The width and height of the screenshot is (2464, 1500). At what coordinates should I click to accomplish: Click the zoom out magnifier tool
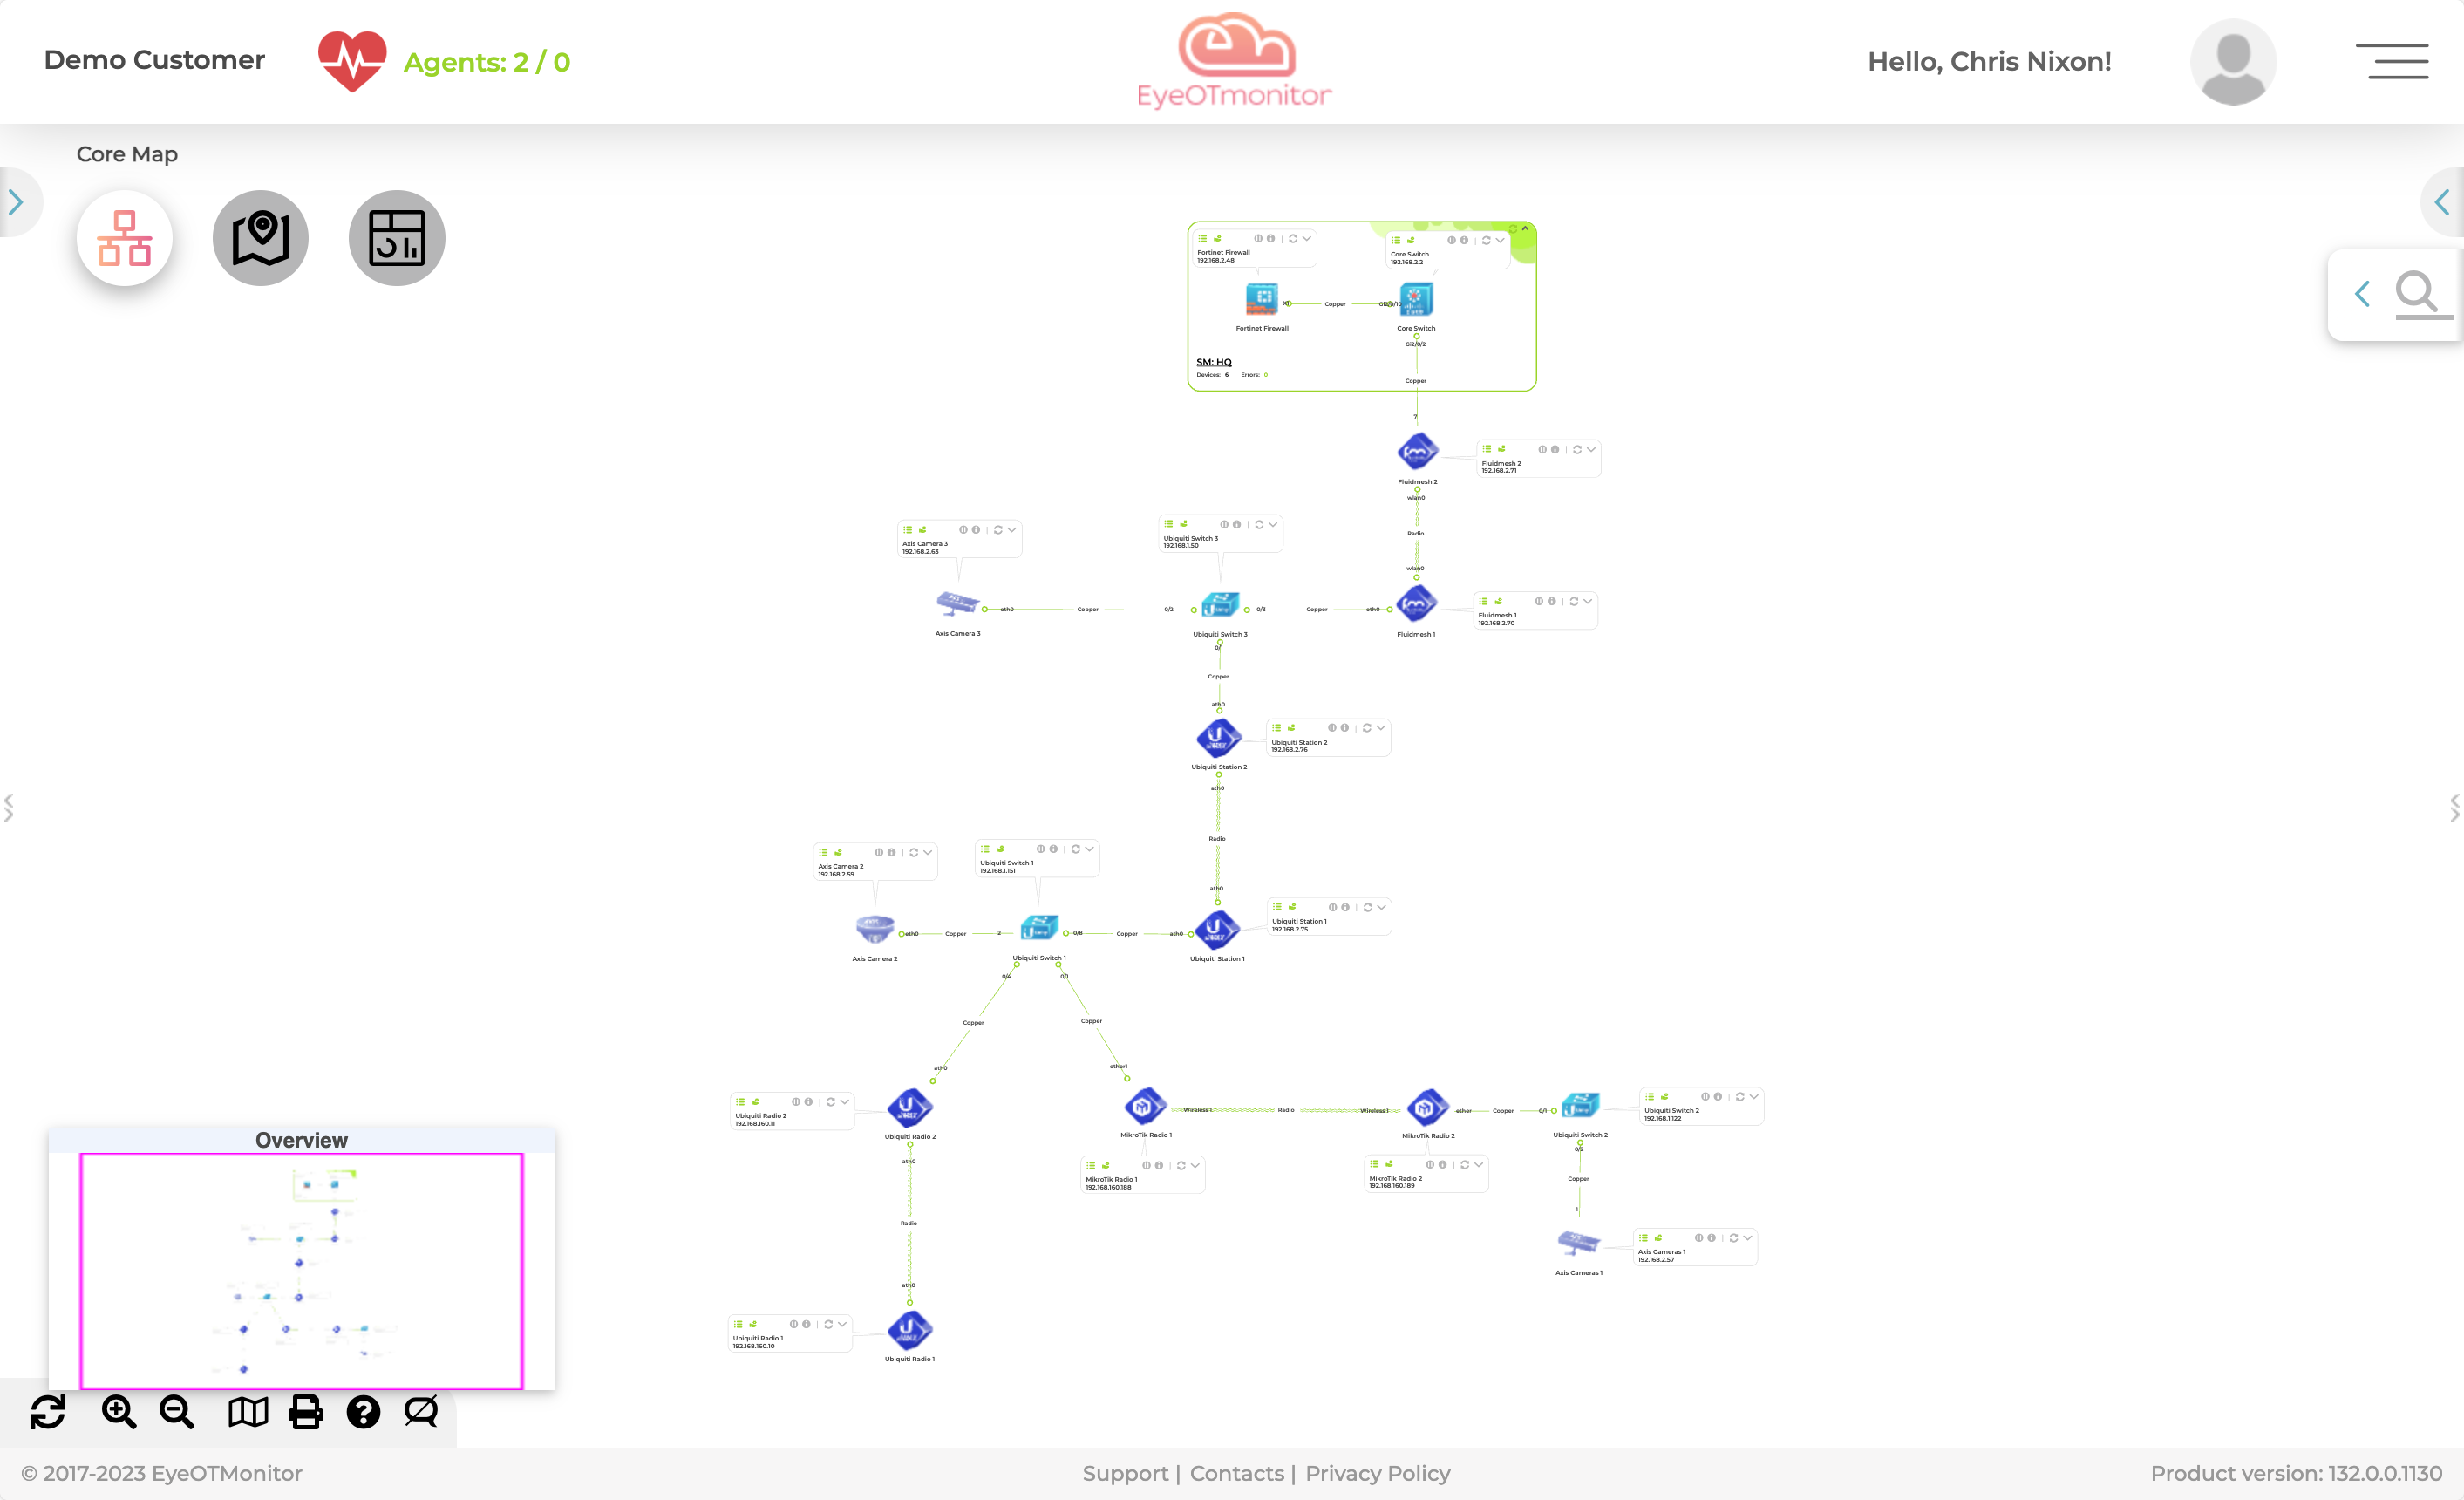point(177,1412)
